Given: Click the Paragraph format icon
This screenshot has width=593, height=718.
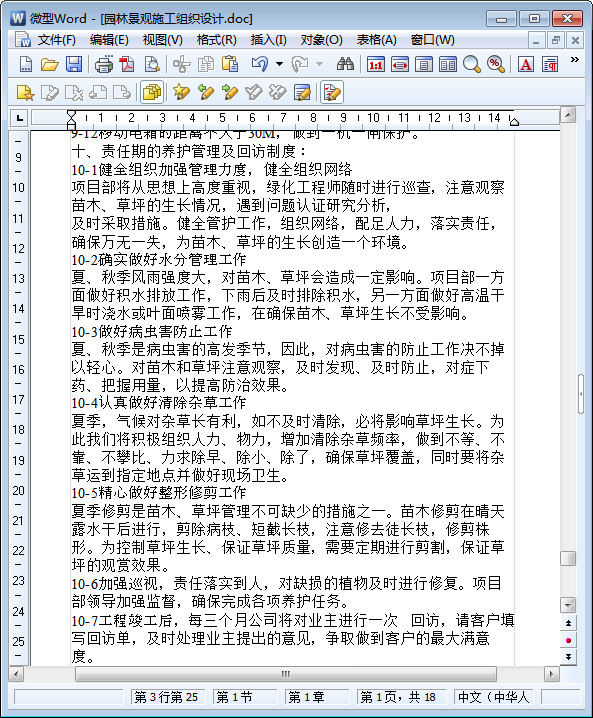Looking at the screenshot, I should pos(550,65).
